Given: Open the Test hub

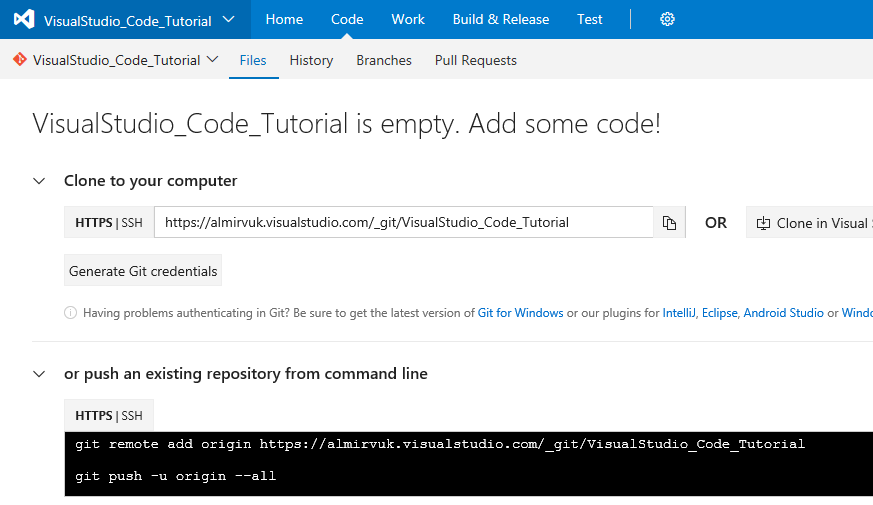Looking at the screenshot, I should pos(589,19).
